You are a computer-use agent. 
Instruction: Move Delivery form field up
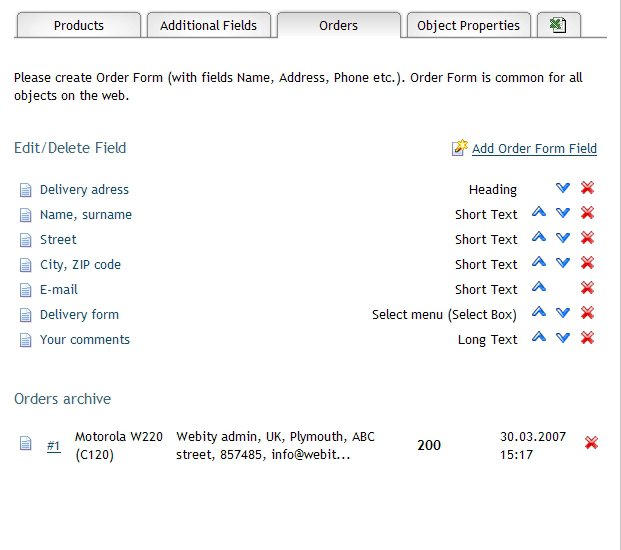(539, 312)
